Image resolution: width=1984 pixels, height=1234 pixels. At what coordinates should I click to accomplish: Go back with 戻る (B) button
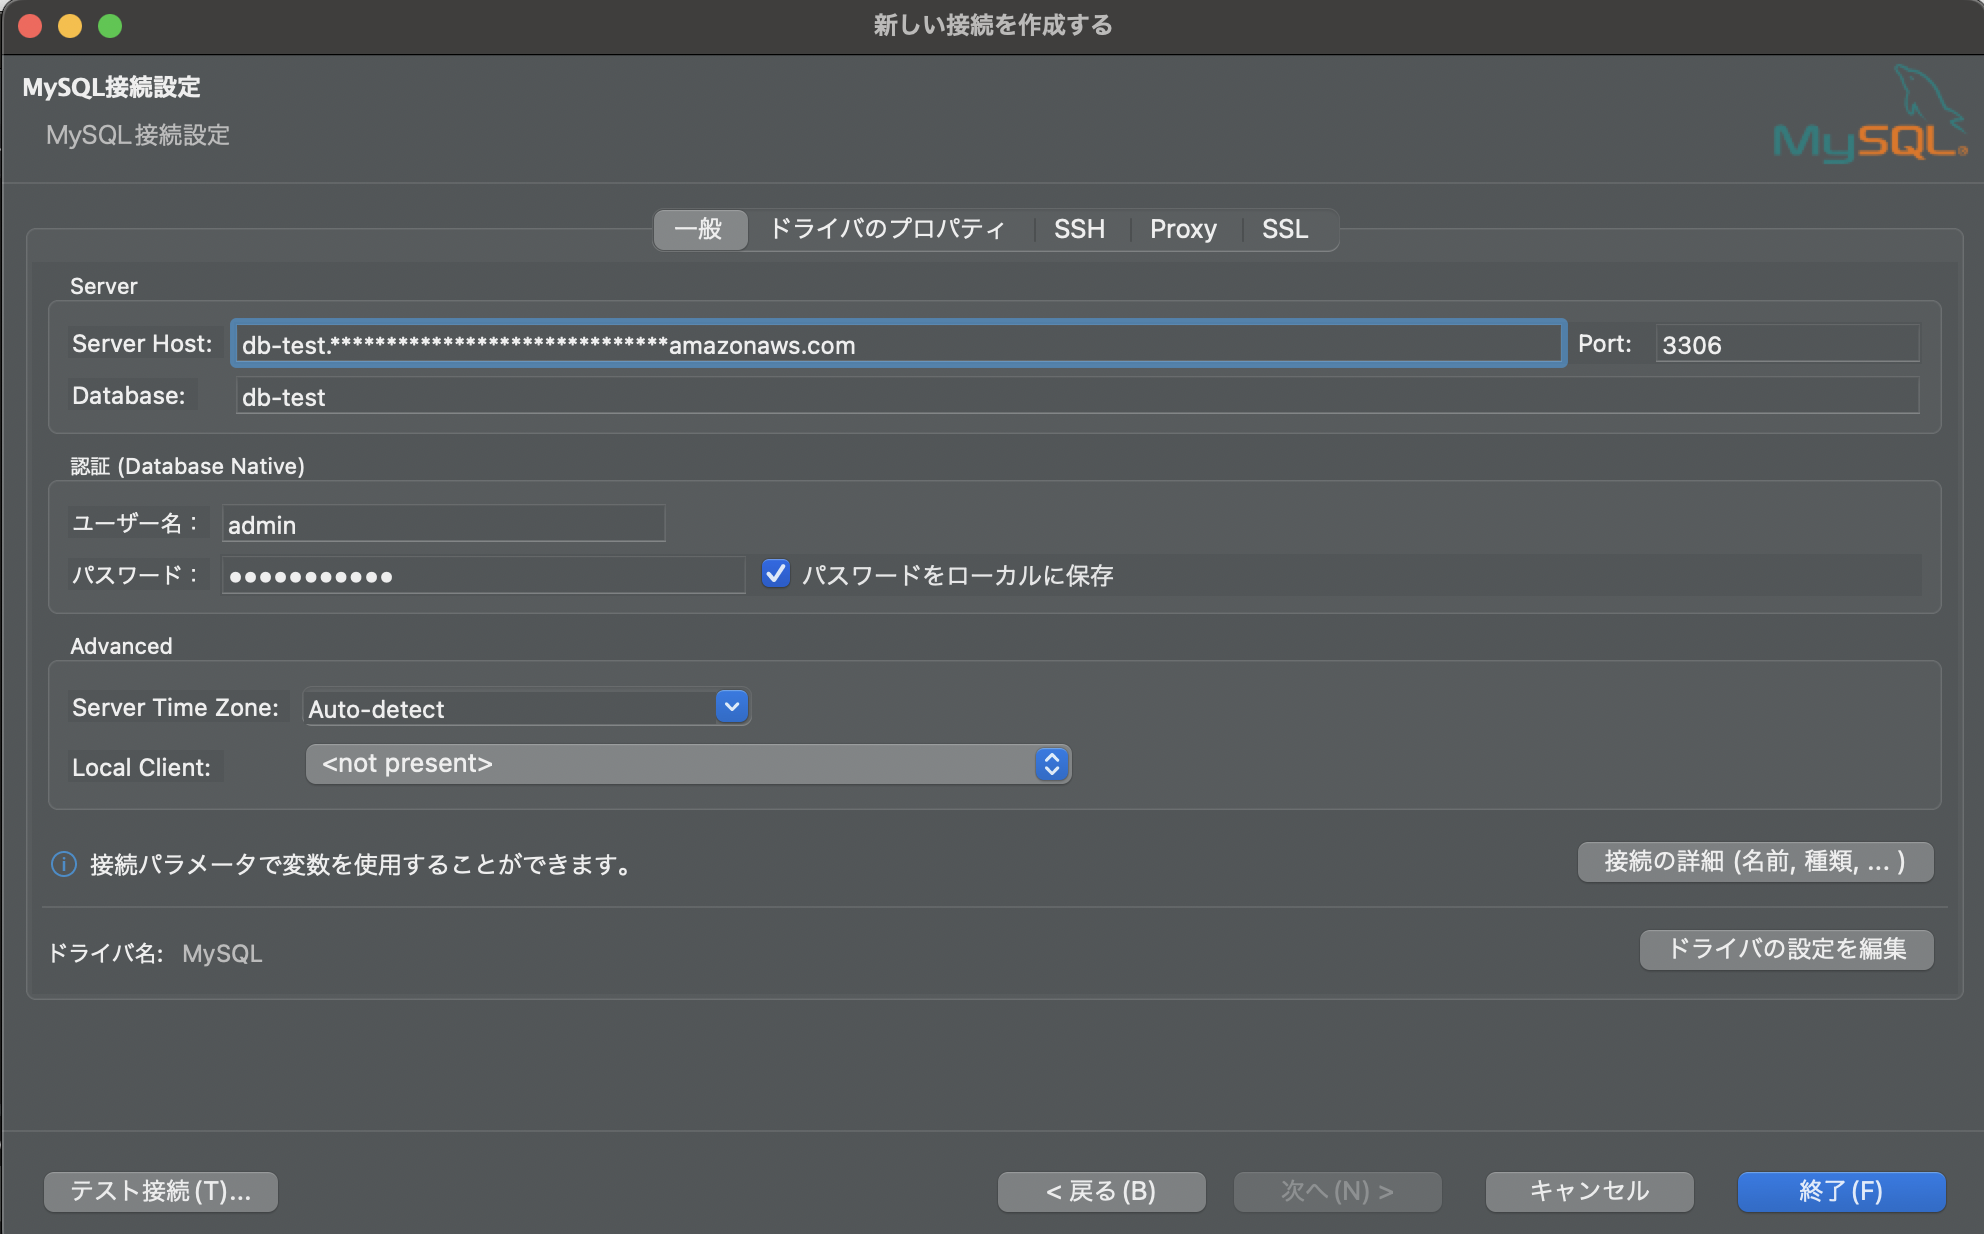[x=1101, y=1191]
